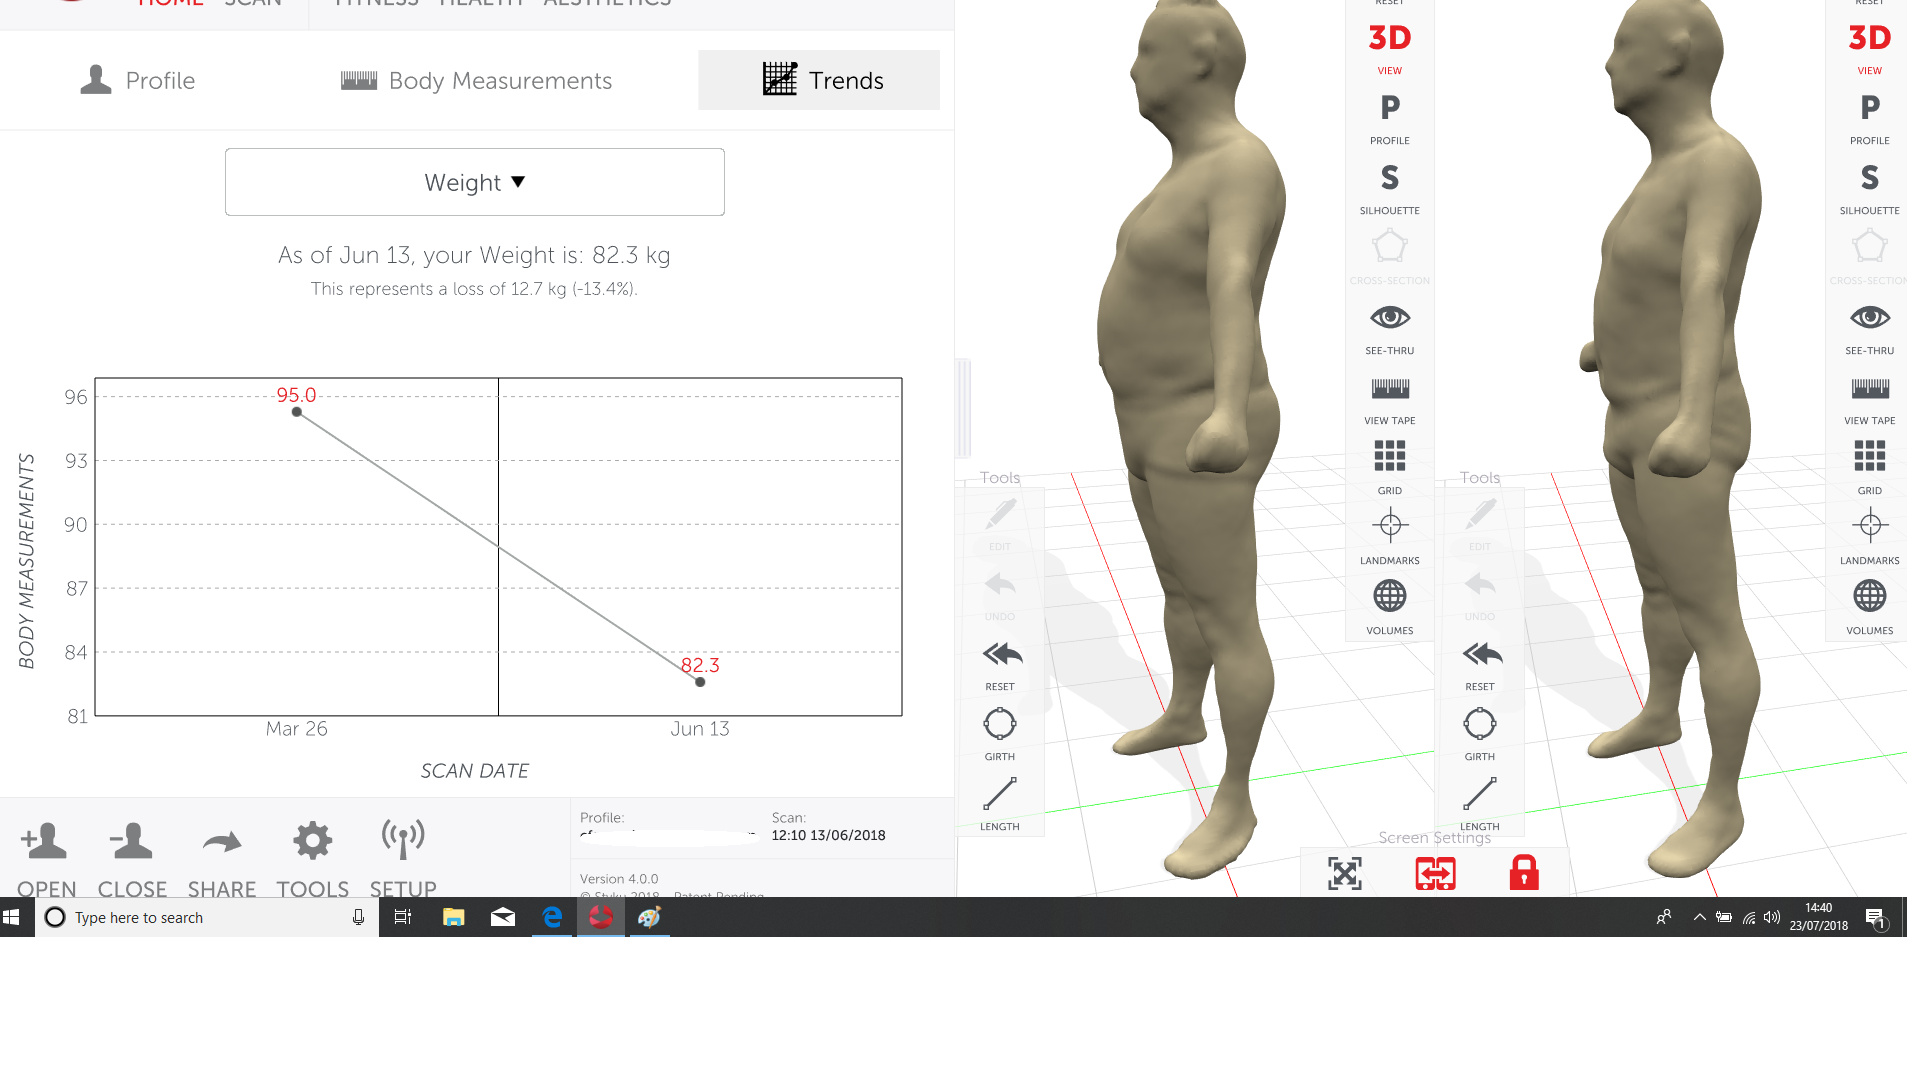Click the taskbar search box
This screenshot has width=1920, height=1080.
click(207, 917)
